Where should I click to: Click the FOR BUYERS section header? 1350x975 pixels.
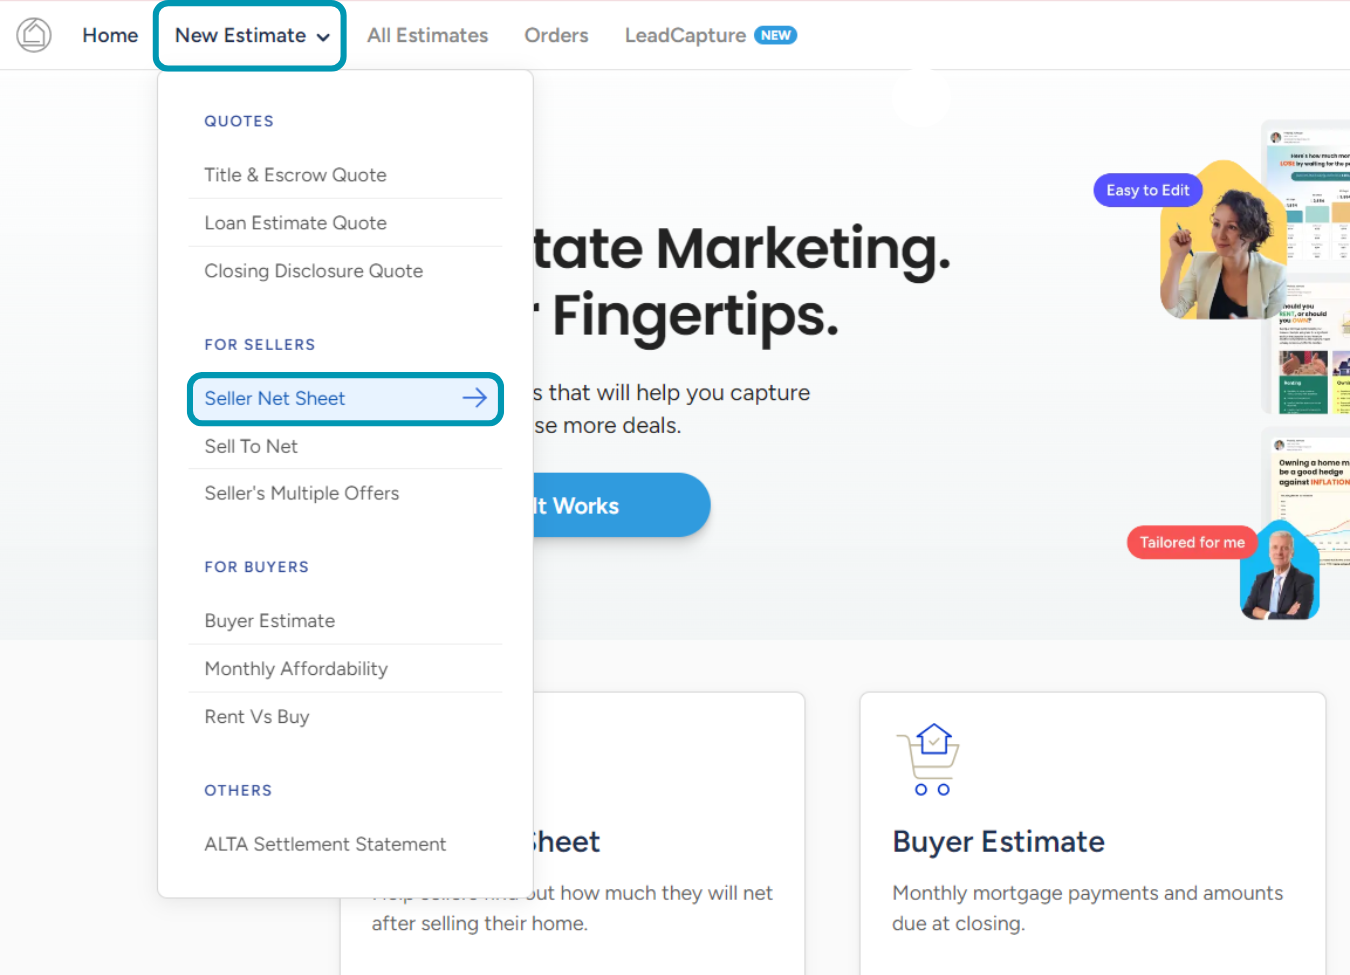tap(257, 567)
